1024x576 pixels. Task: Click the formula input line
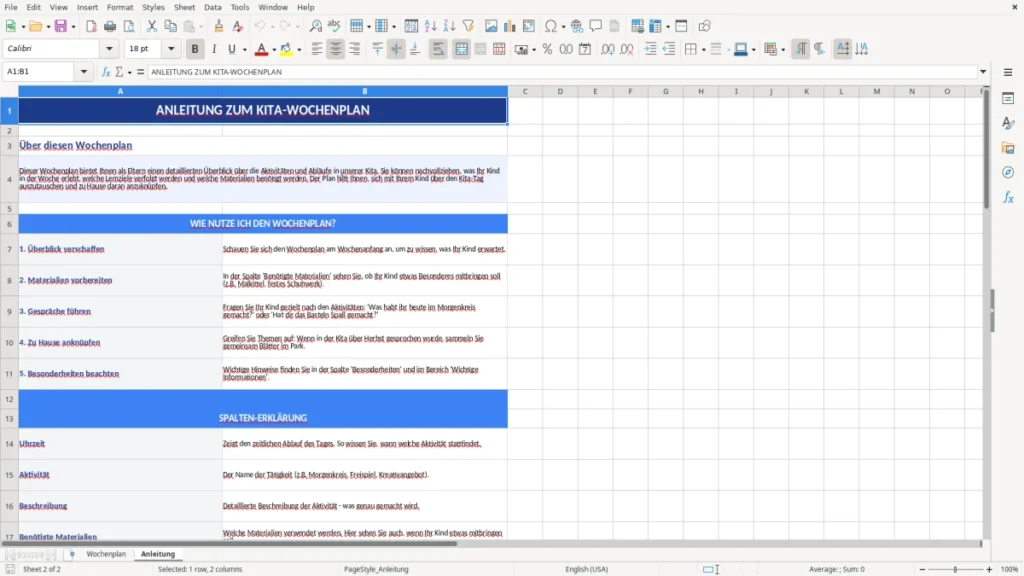tap(562, 72)
